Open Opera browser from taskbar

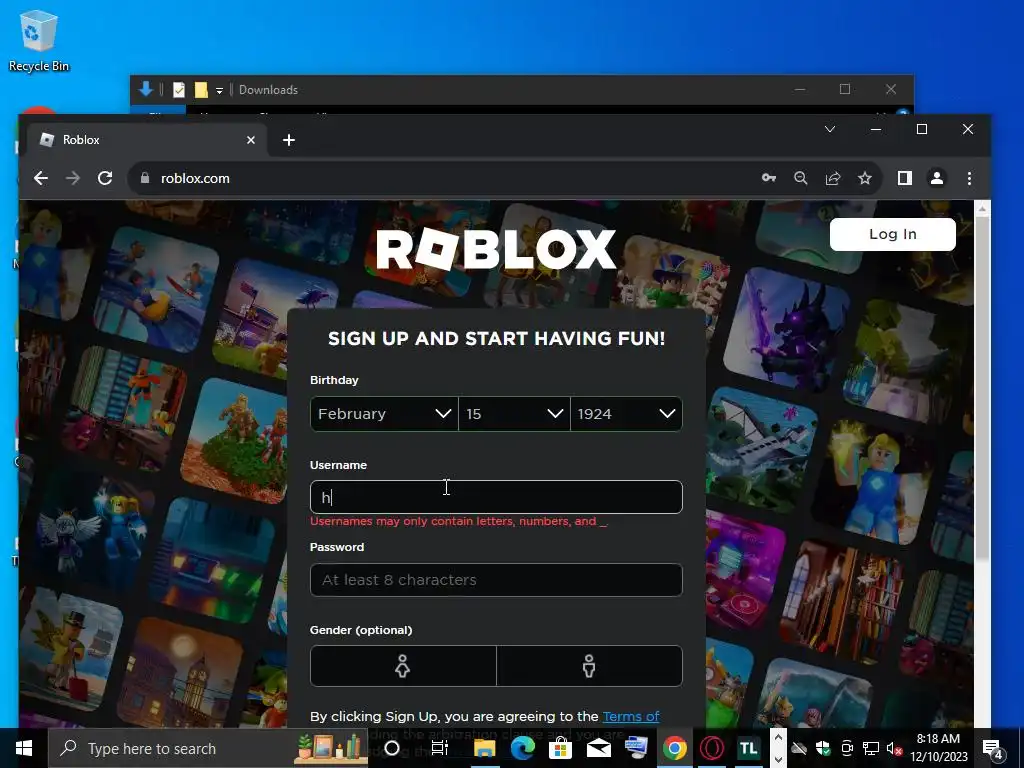(712, 748)
